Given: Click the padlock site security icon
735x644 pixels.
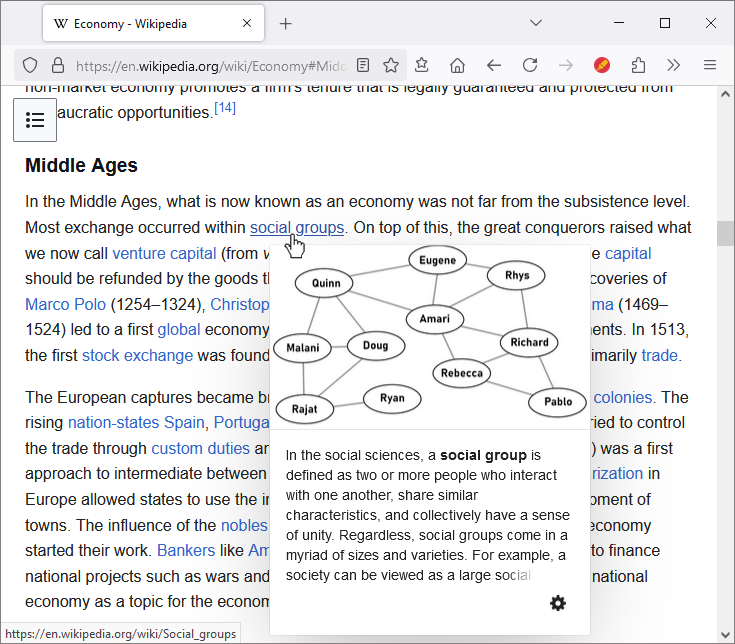Looking at the screenshot, I should tap(58, 66).
